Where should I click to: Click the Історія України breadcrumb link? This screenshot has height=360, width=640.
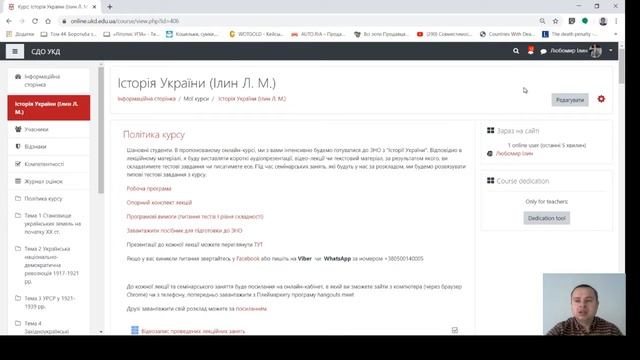click(252, 99)
